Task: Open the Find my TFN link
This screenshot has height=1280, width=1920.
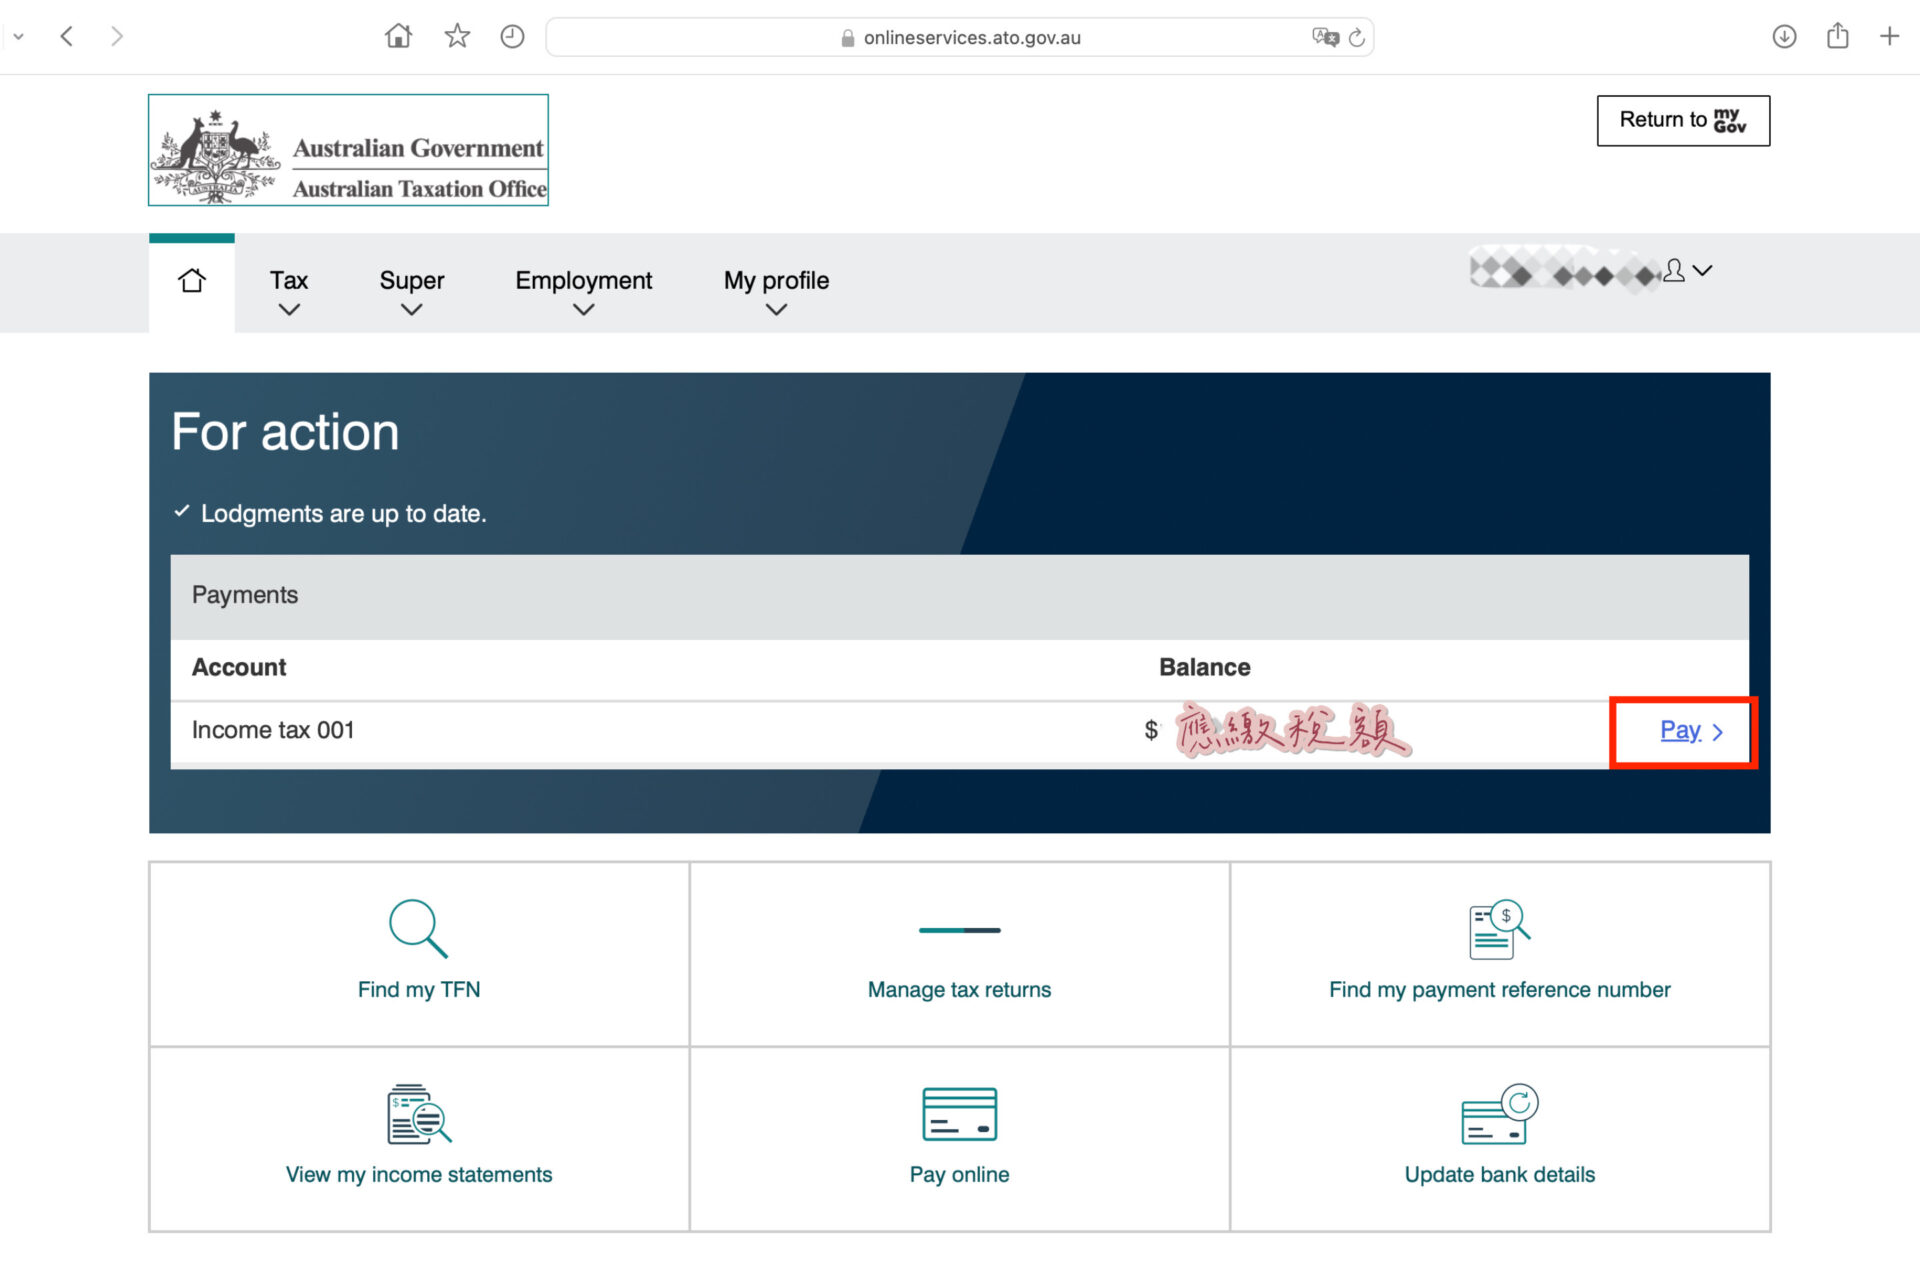Action: [419, 990]
